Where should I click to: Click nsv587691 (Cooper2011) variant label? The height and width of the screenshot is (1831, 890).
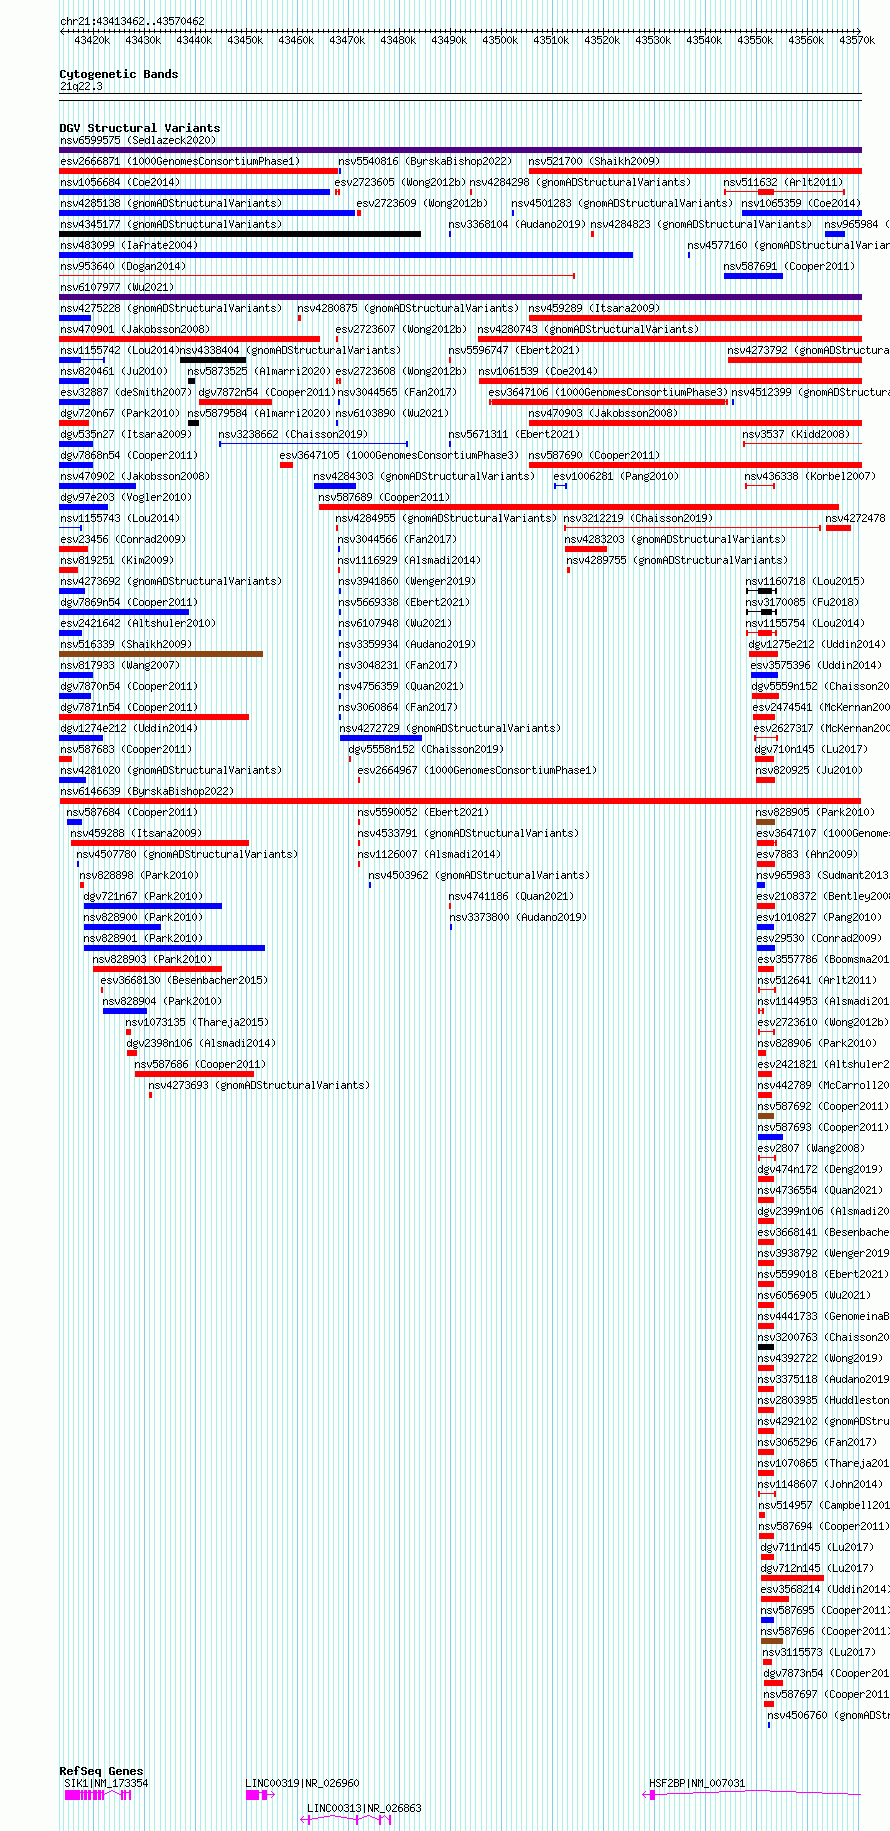789,267
